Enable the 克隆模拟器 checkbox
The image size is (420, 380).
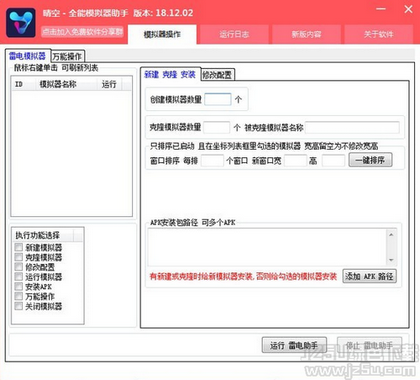[x=19, y=257]
